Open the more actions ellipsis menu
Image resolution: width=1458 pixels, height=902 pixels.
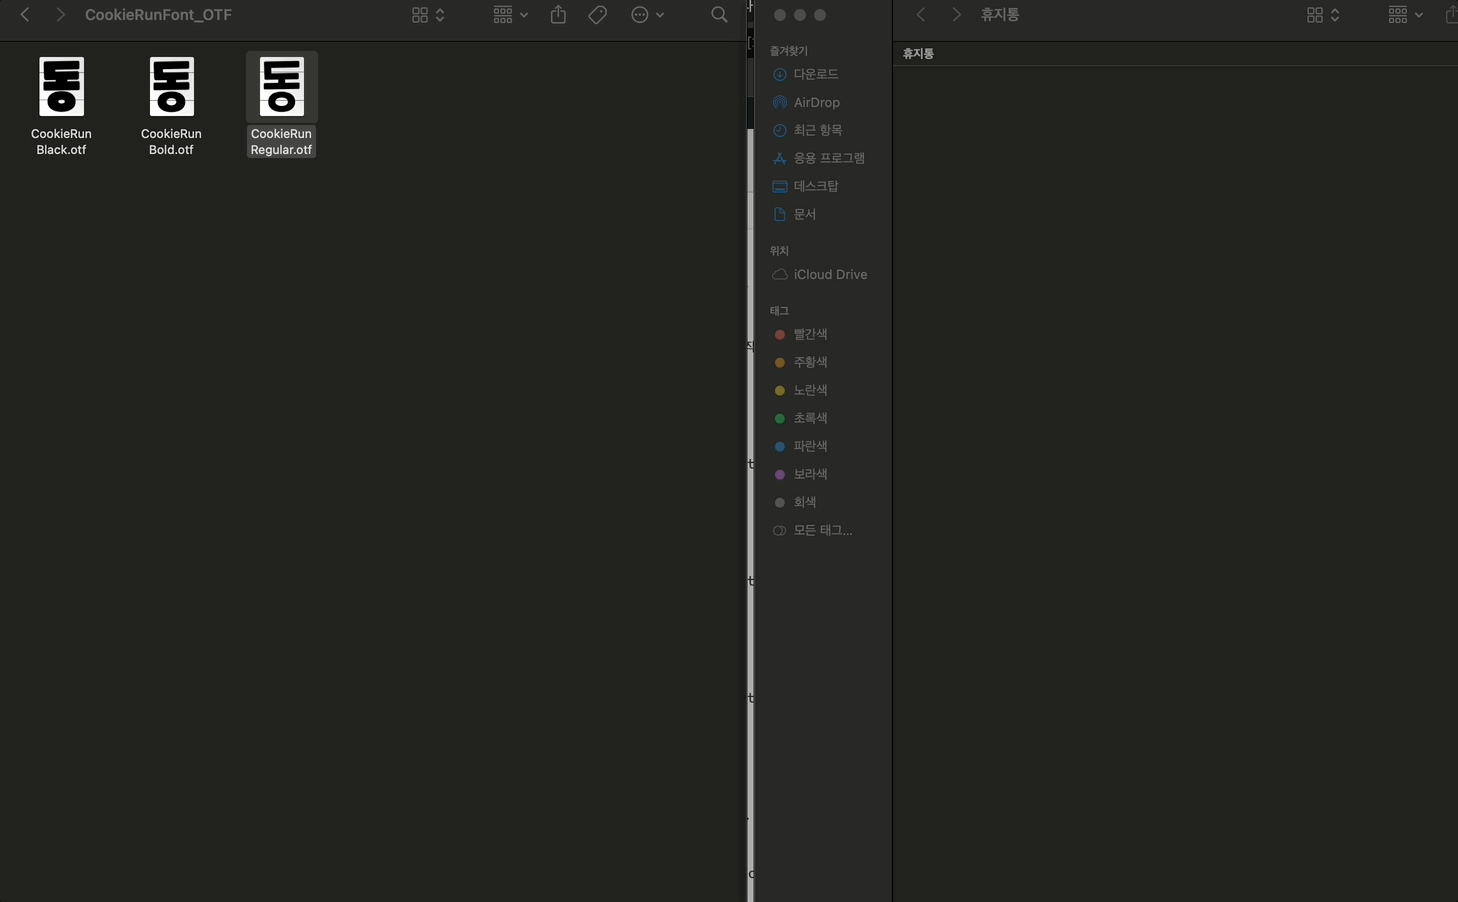coord(647,15)
